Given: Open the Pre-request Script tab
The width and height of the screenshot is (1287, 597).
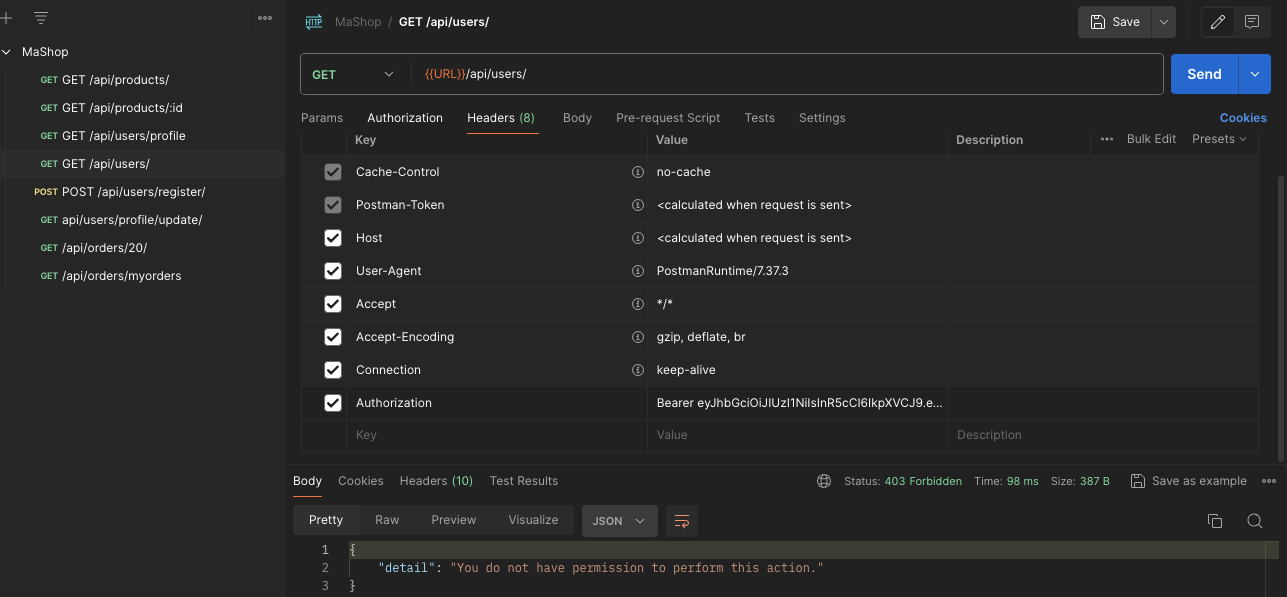Looking at the screenshot, I should [x=667, y=118].
